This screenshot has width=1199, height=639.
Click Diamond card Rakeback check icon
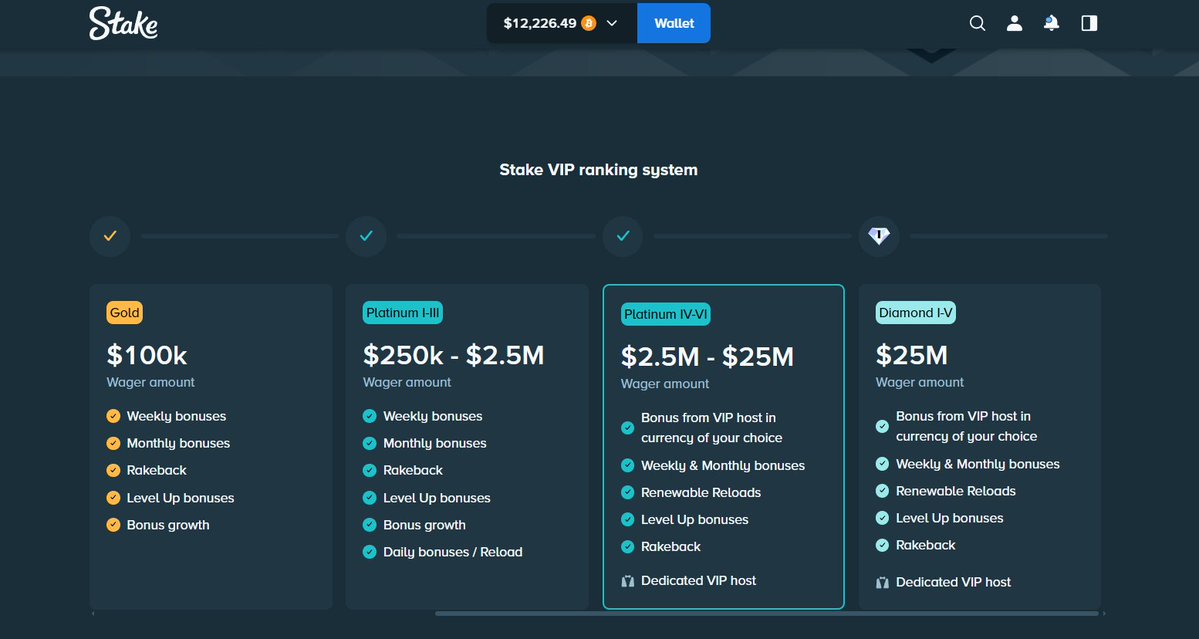pyautogui.click(x=882, y=545)
